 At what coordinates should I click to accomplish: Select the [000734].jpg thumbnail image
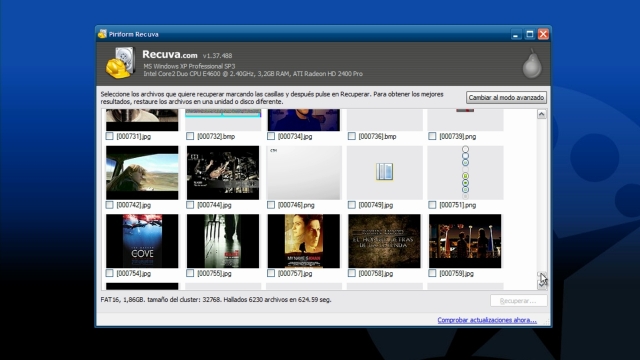[304, 120]
